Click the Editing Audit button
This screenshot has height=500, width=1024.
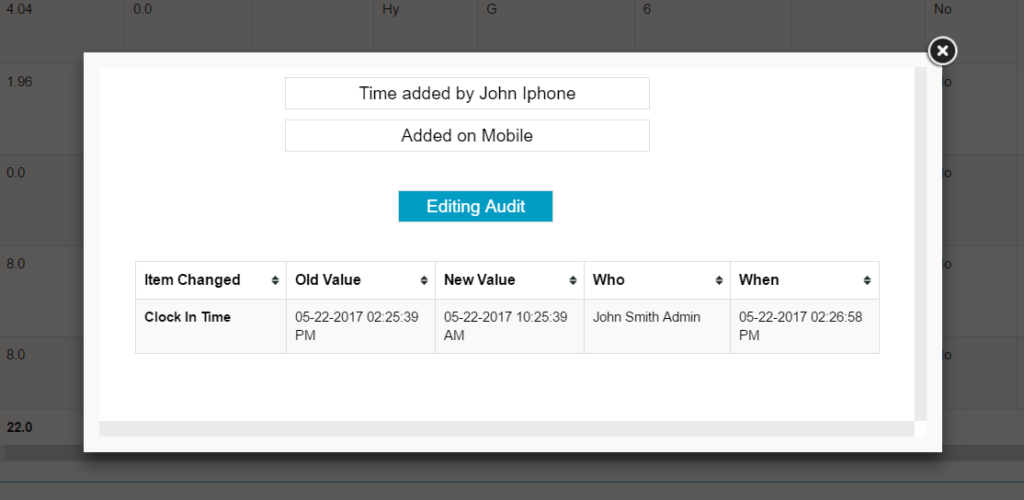tap(475, 206)
